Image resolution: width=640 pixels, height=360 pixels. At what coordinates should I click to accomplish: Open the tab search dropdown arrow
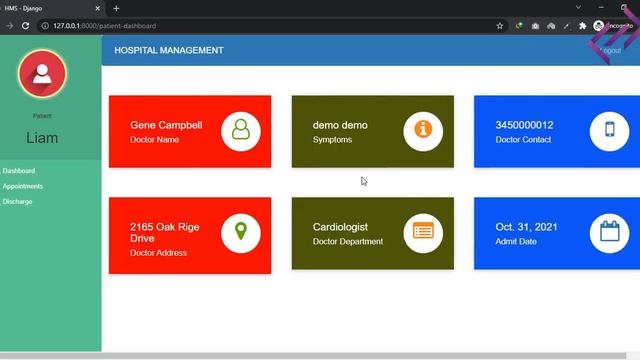click(578, 7)
